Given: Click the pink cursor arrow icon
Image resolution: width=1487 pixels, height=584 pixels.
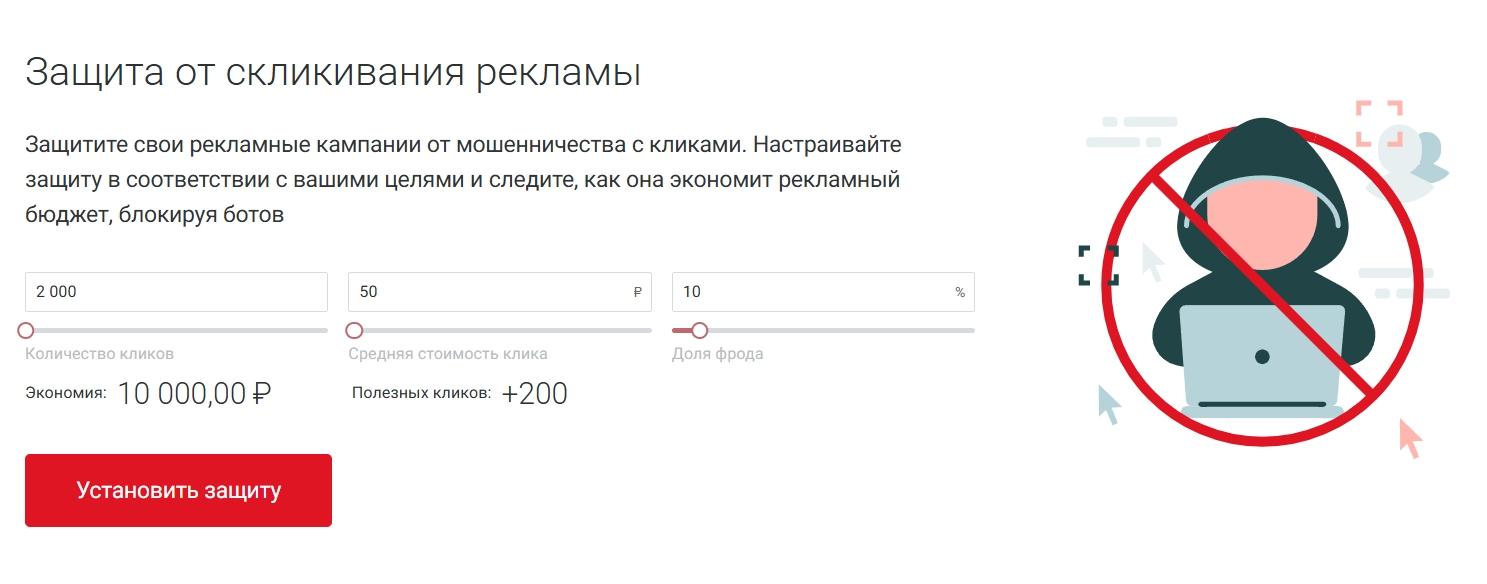Looking at the screenshot, I should (1409, 438).
